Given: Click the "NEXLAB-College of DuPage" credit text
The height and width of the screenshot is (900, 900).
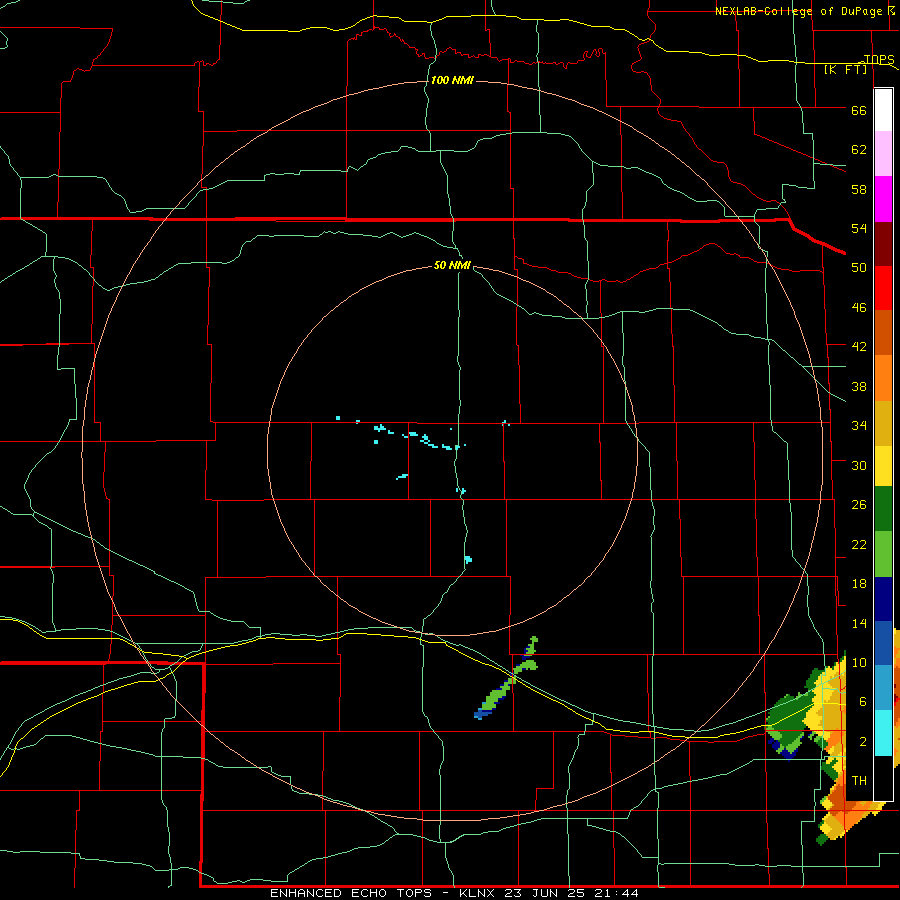Looking at the screenshot, I should [800, 11].
